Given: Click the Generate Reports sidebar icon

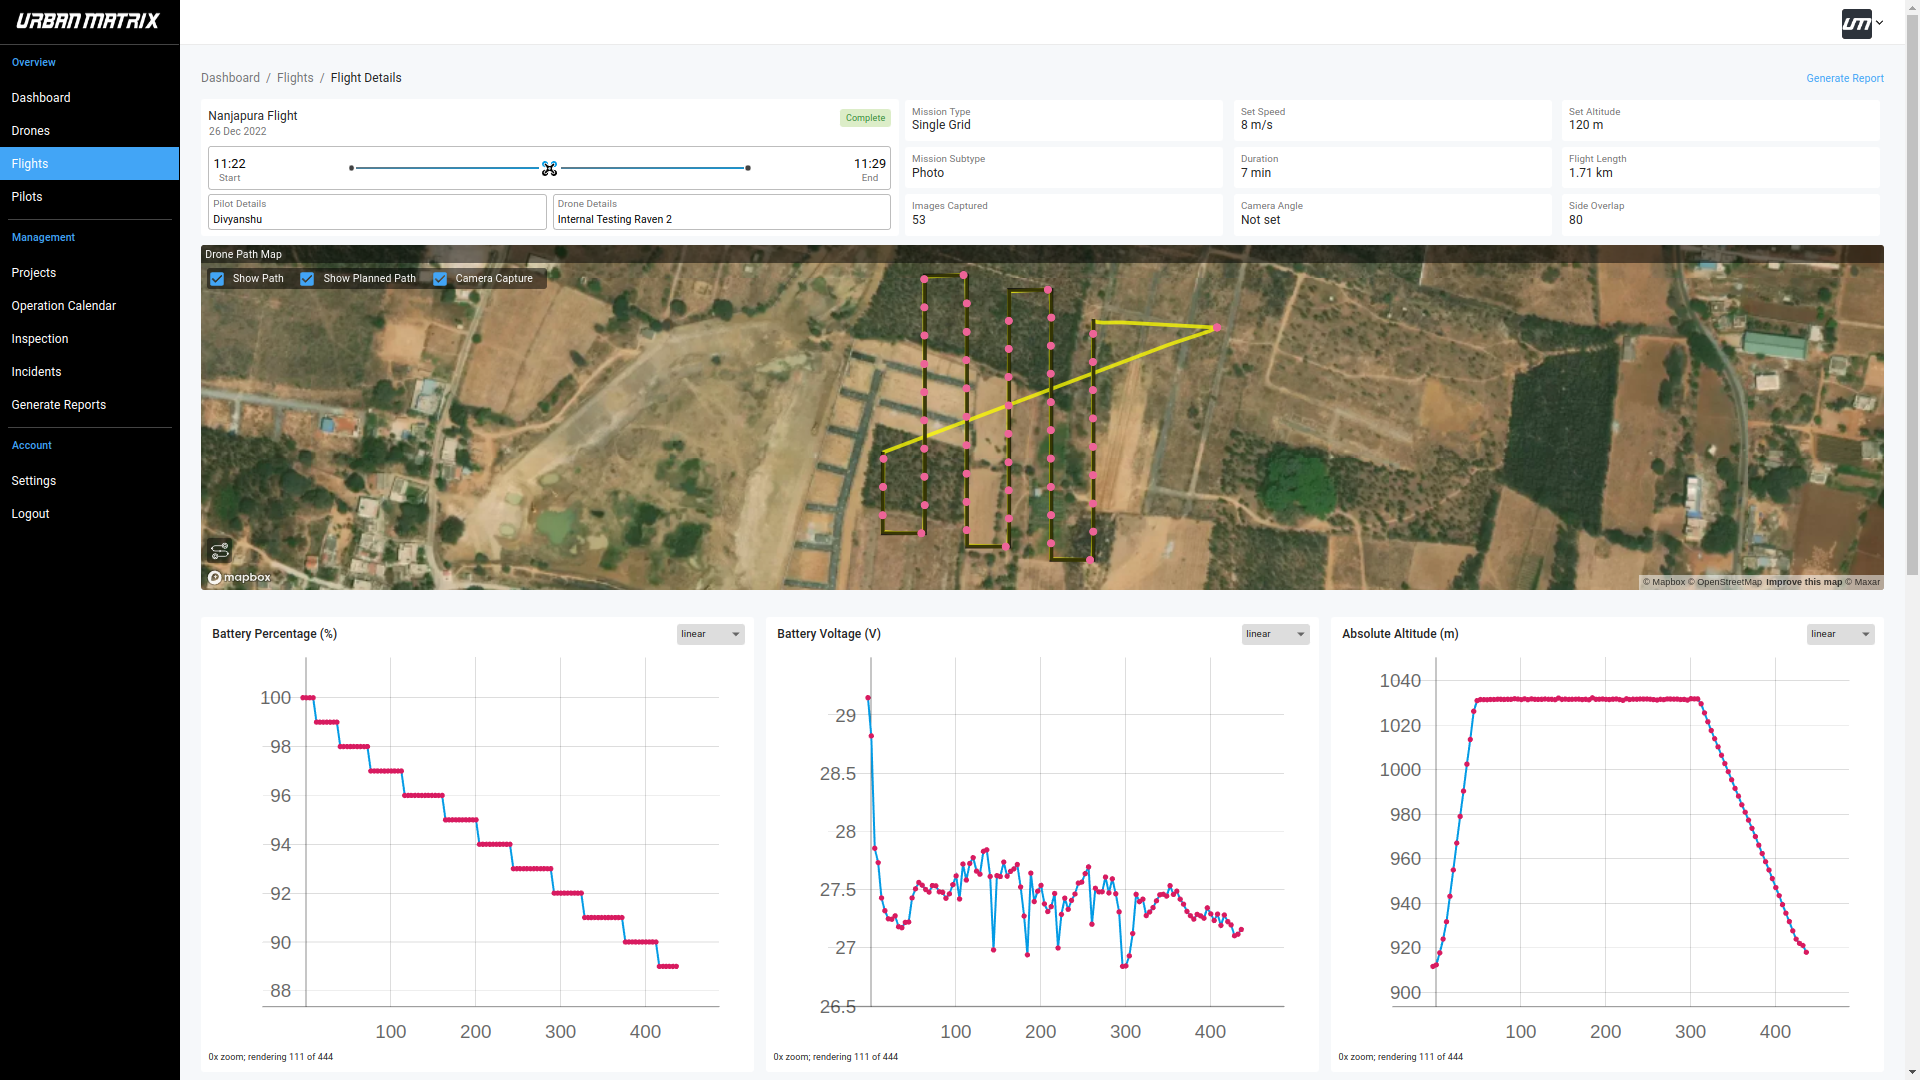Looking at the screenshot, I should click(58, 404).
